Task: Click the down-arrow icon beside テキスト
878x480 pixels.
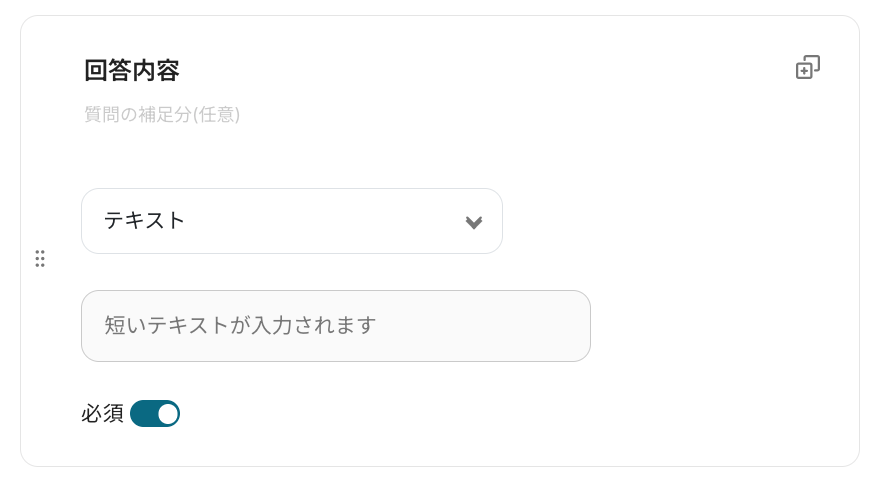Action: [473, 222]
